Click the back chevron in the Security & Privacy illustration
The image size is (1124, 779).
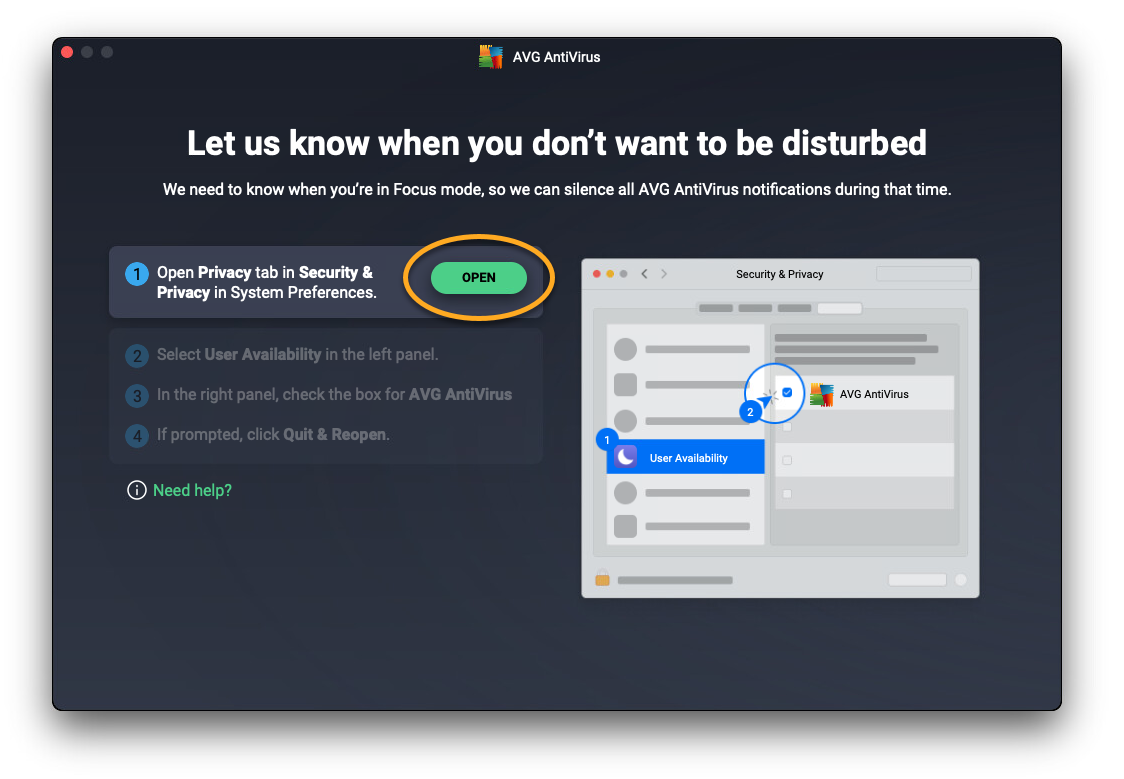pyautogui.click(x=645, y=274)
